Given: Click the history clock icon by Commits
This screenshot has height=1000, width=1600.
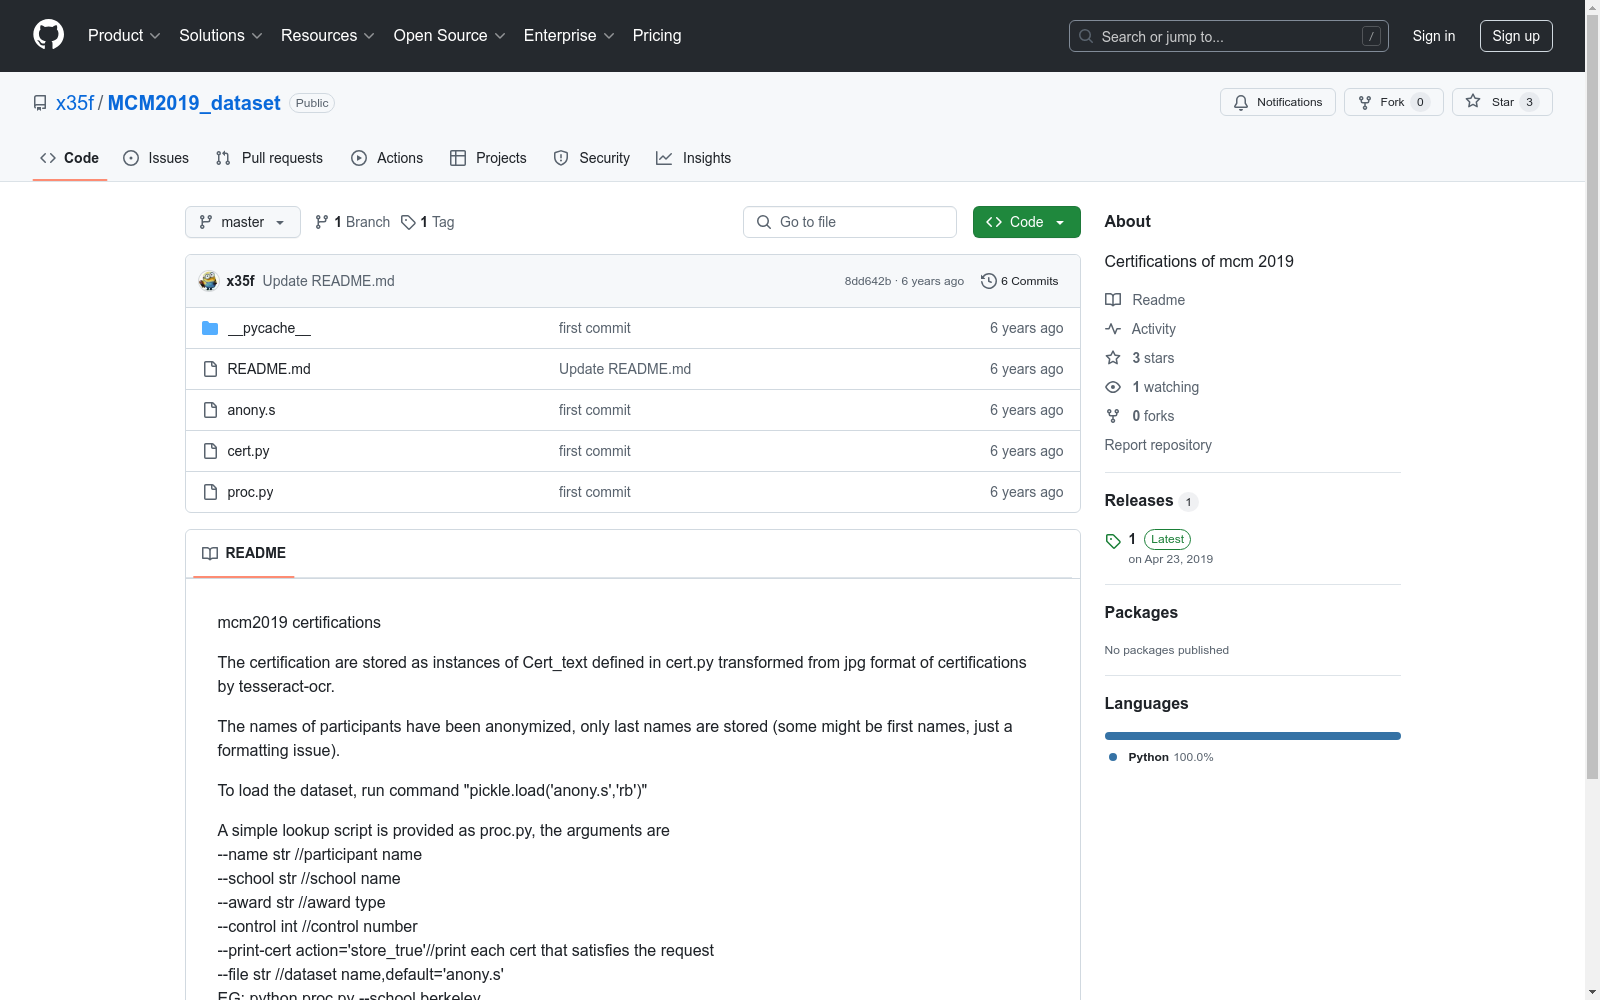Looking at the screenshot, I should (x=989, y=281).
